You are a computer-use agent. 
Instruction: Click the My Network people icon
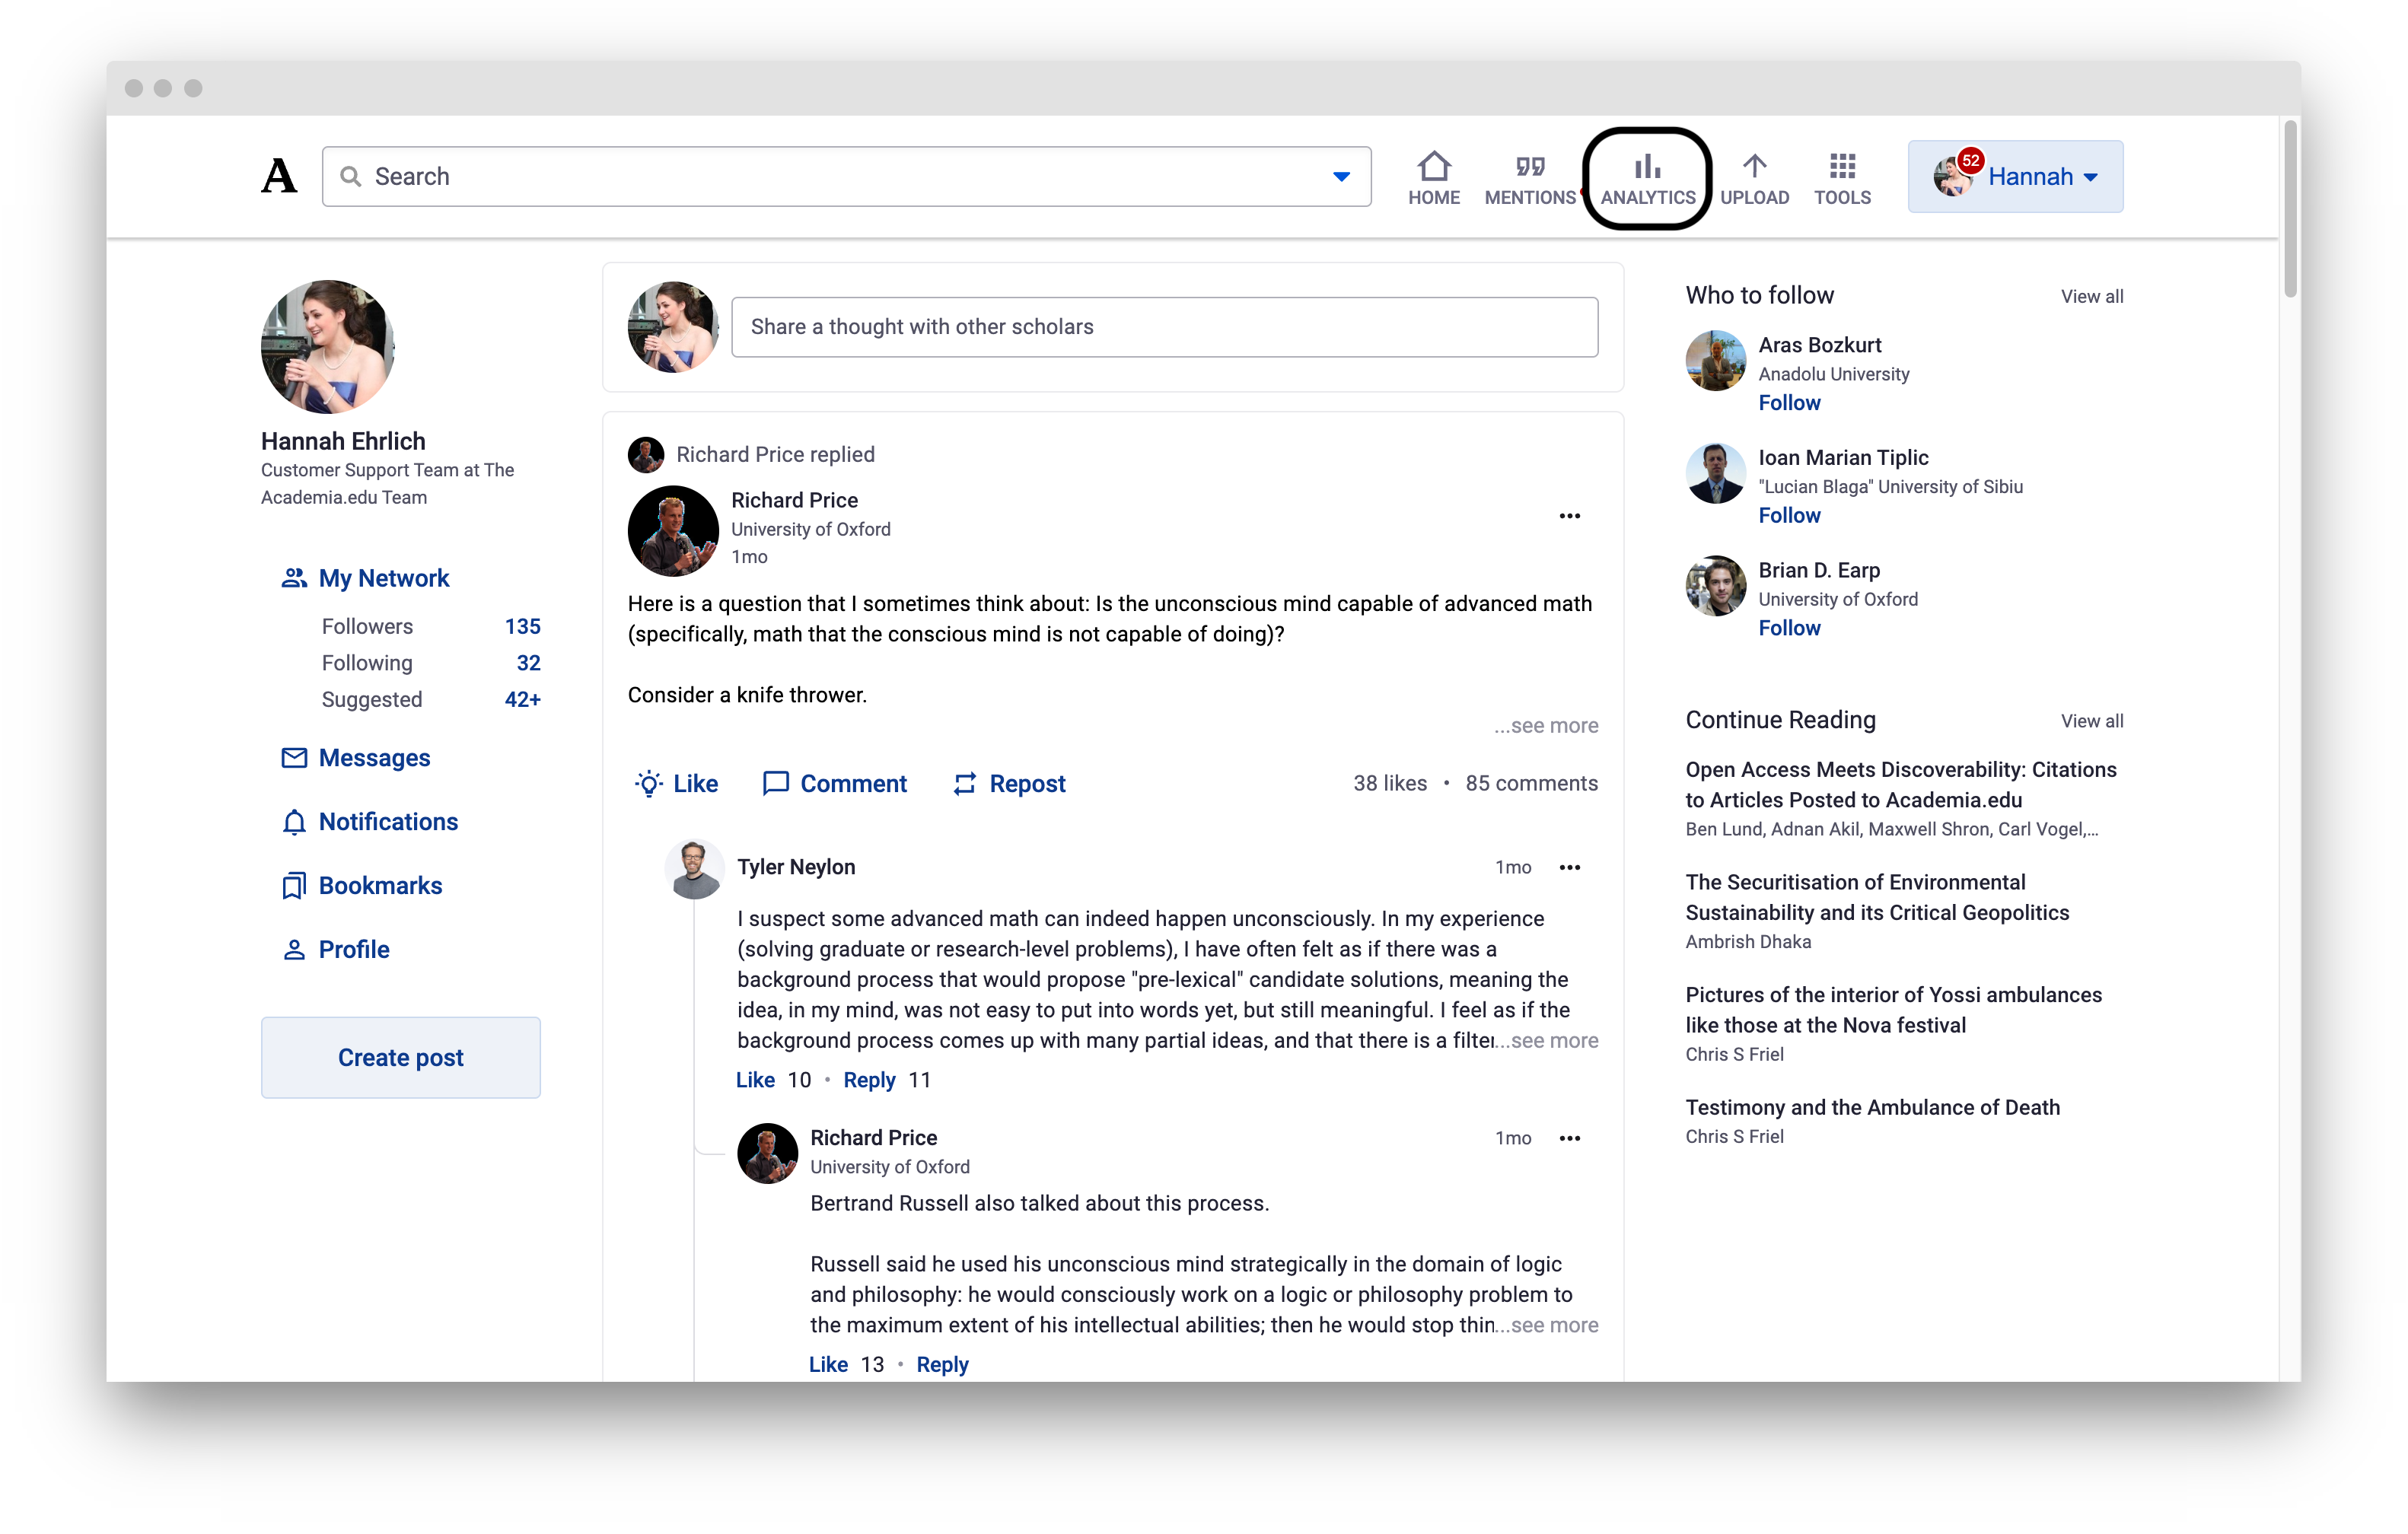click(293, 578)
